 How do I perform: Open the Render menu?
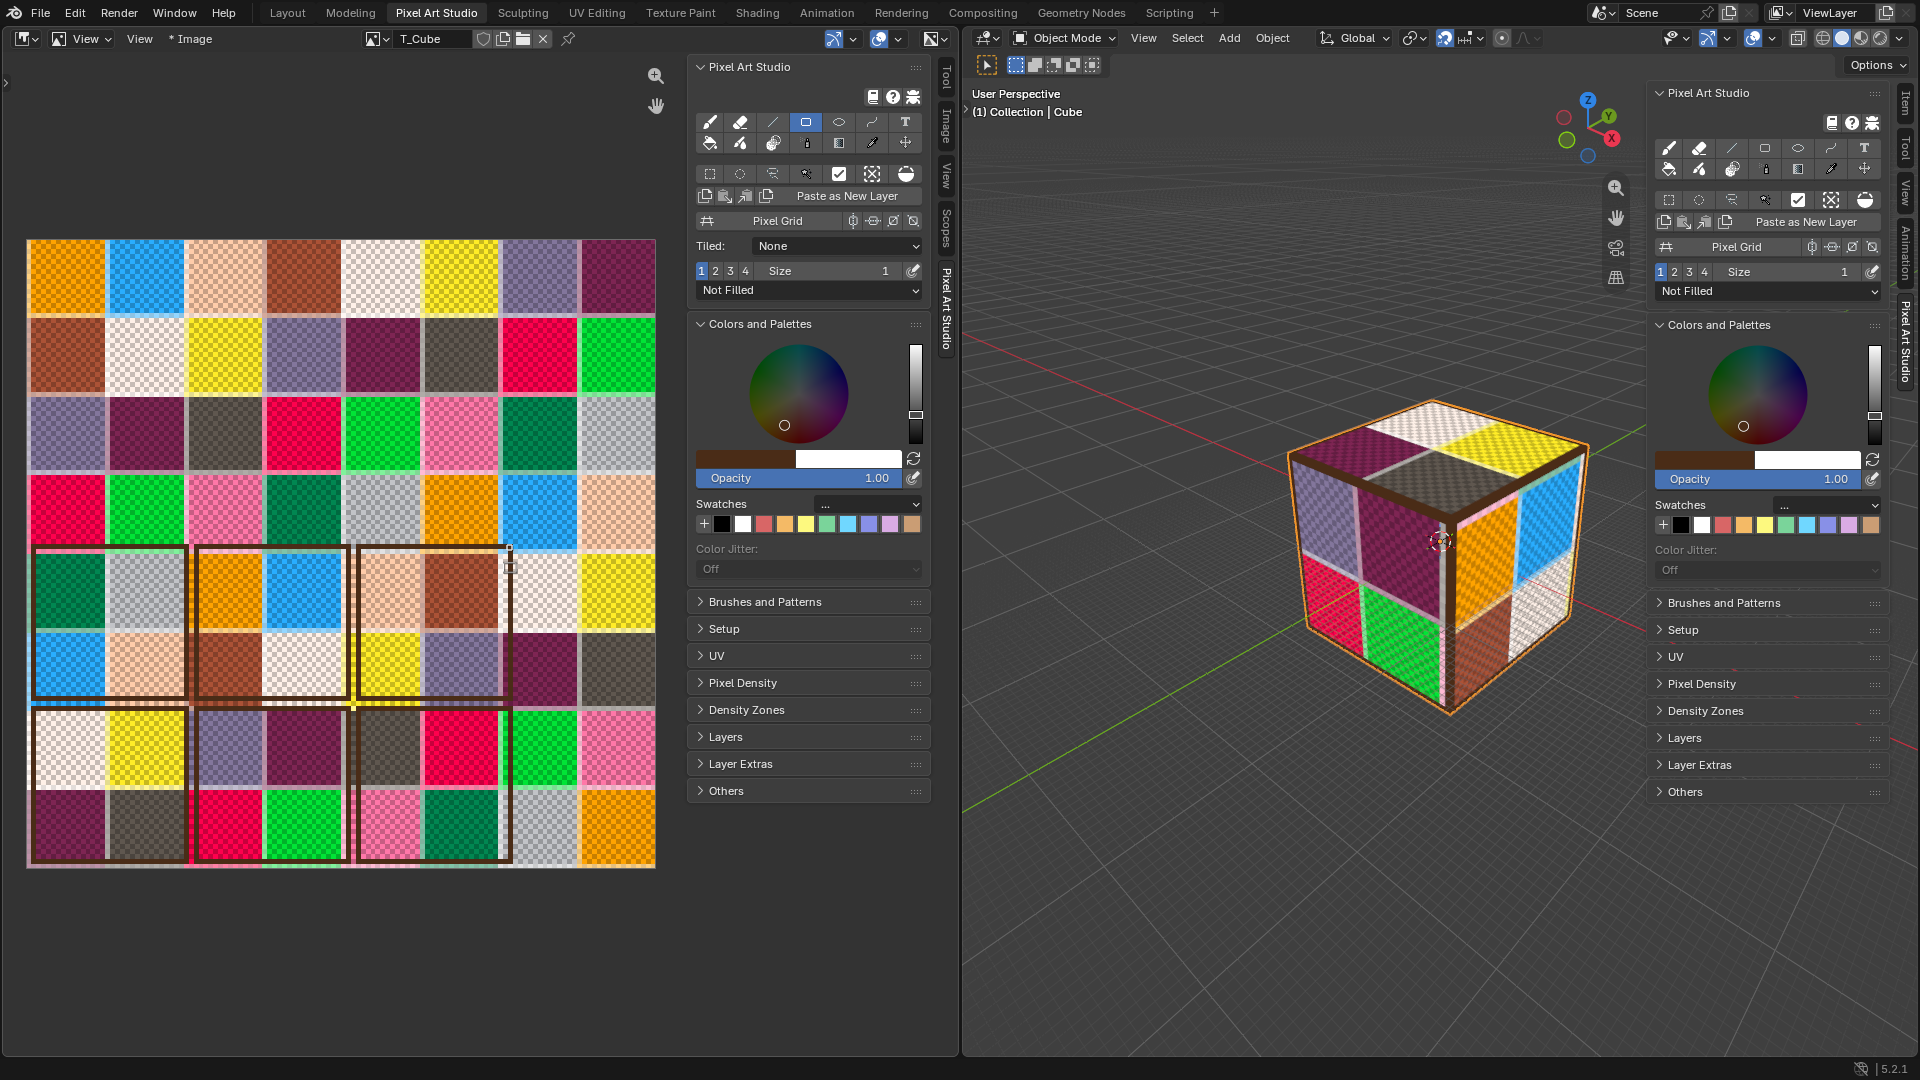coord(119,13)
